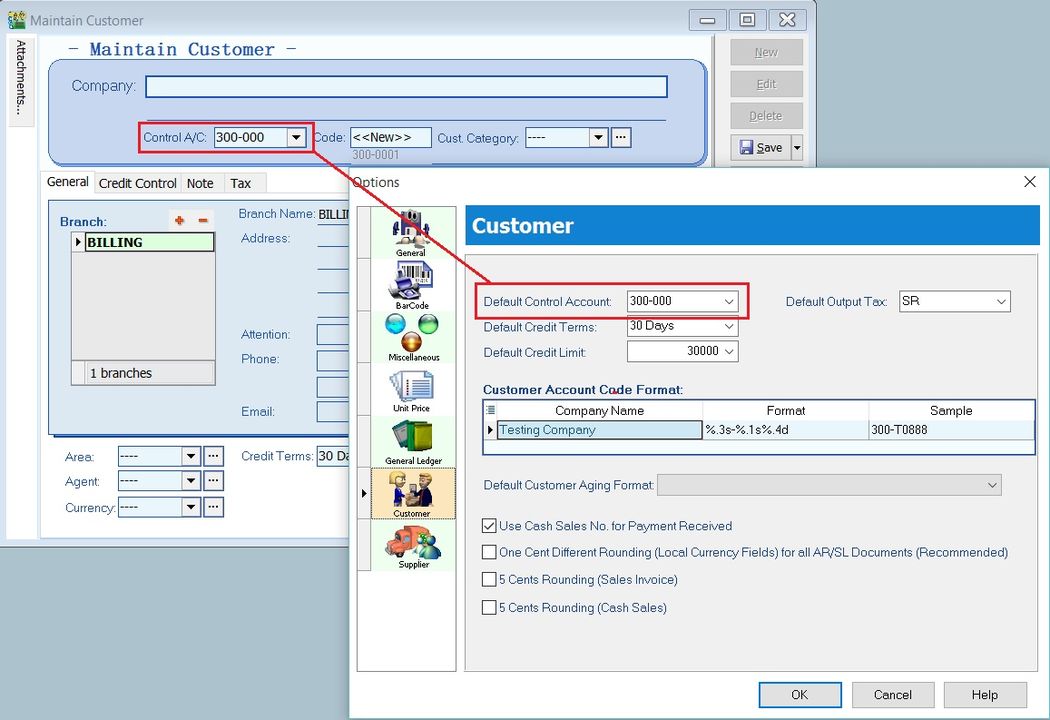This screenshot has height=720, width=1050.
Task: Confirm options by clicking OK
Action: tap(799, 694)
